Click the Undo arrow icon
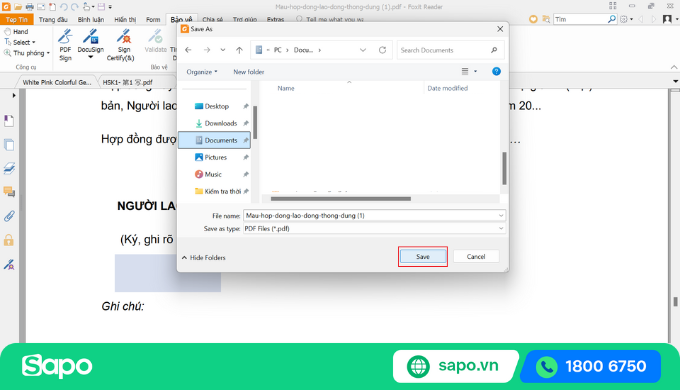The height and width of the screenshot is (390, 680). [x=64, y=7]
